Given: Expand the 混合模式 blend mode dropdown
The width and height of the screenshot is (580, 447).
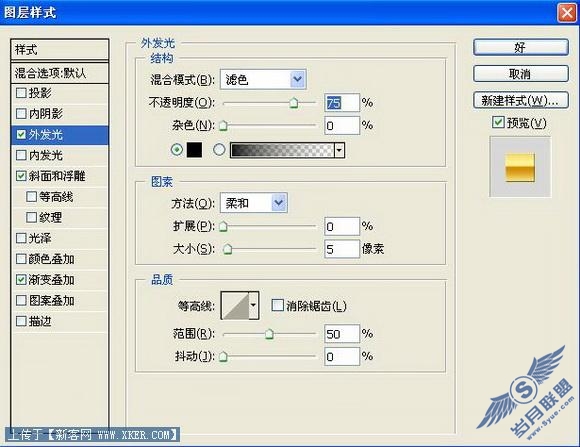Looking at the screenshot, I should (x=263, y=79).
